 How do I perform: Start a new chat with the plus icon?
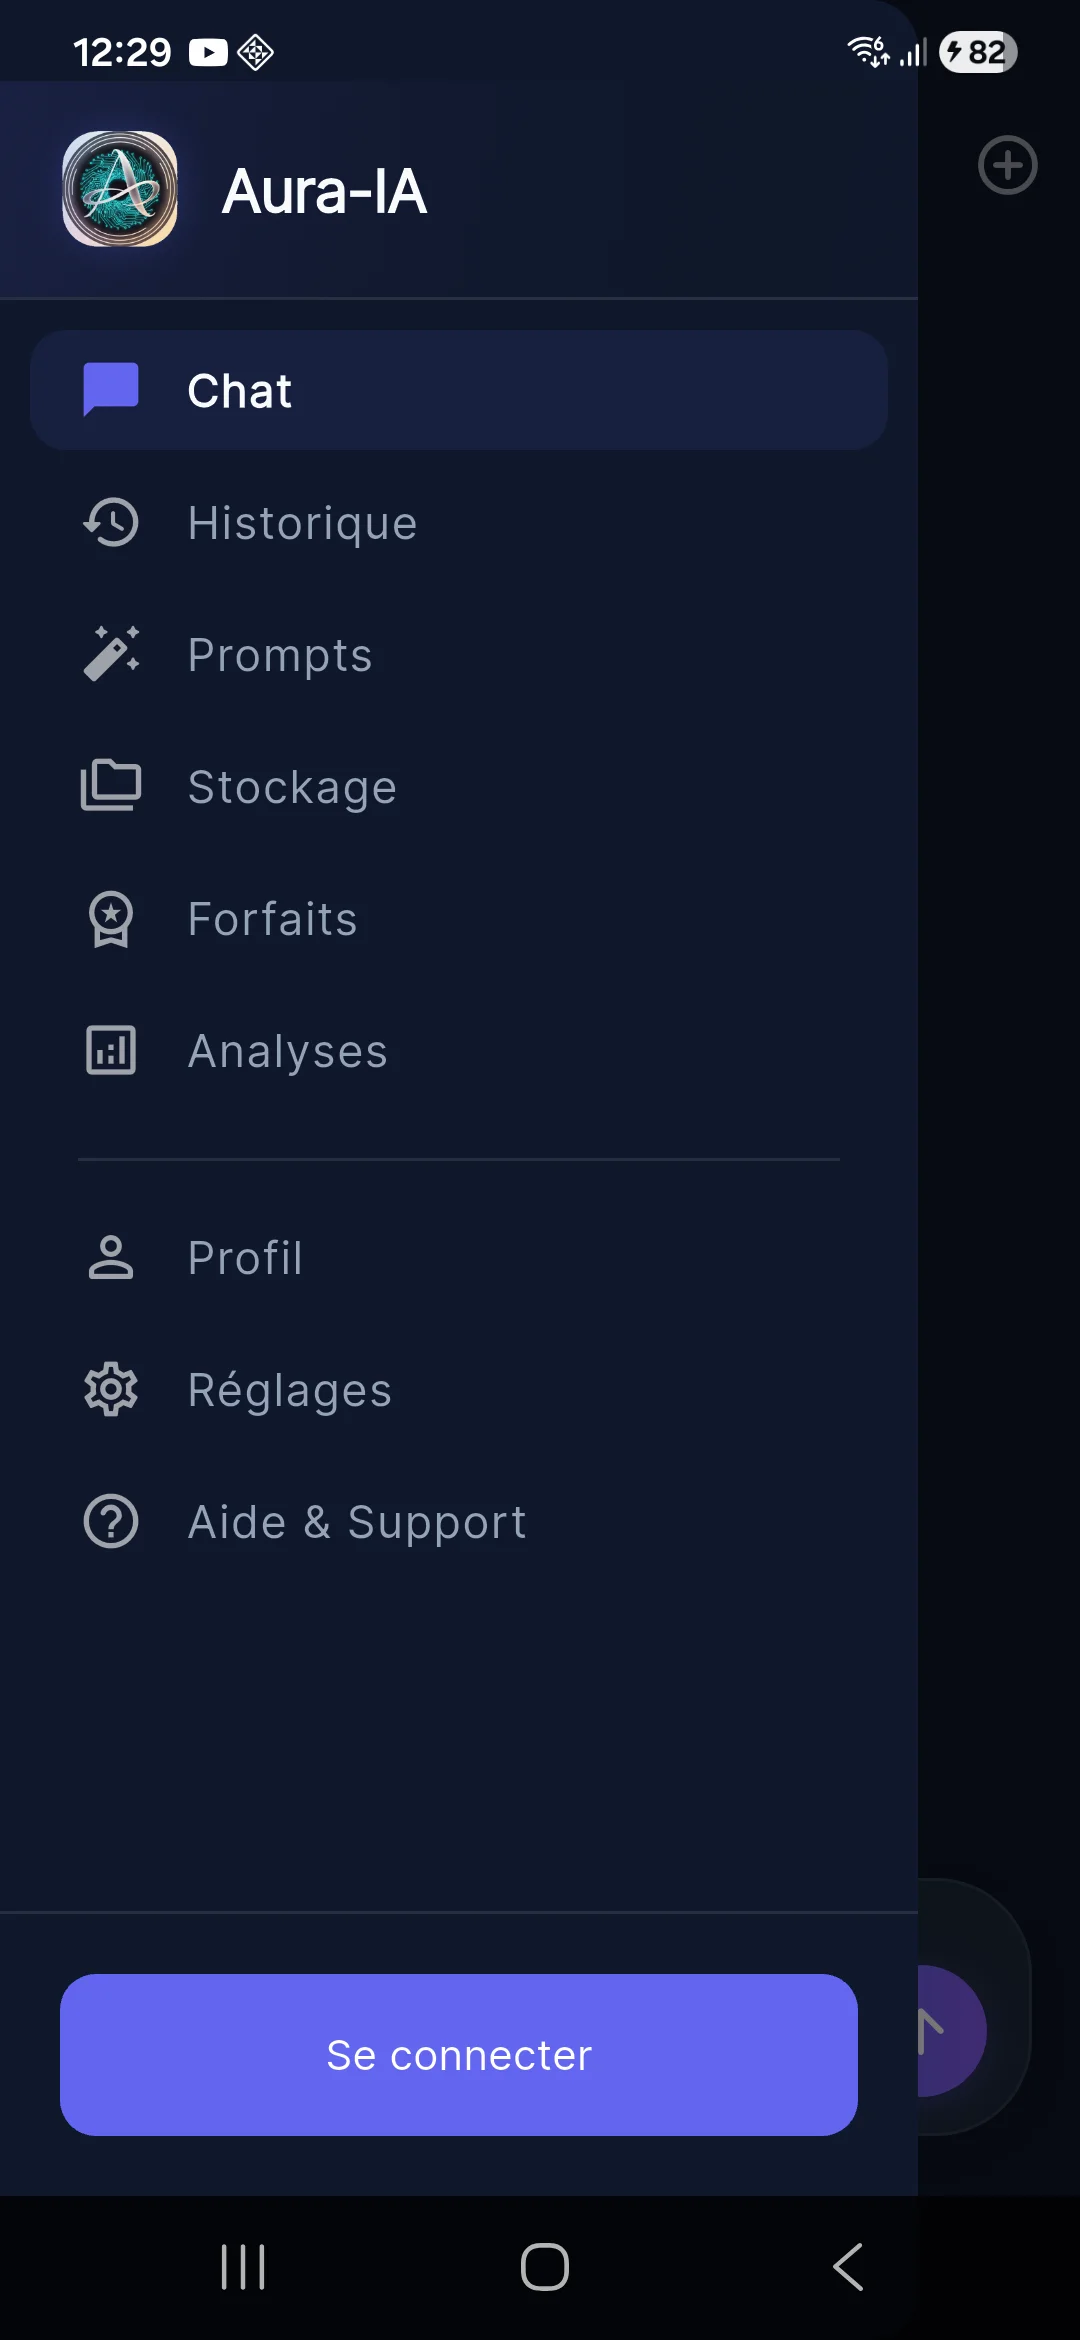(x=1007, y=165)
